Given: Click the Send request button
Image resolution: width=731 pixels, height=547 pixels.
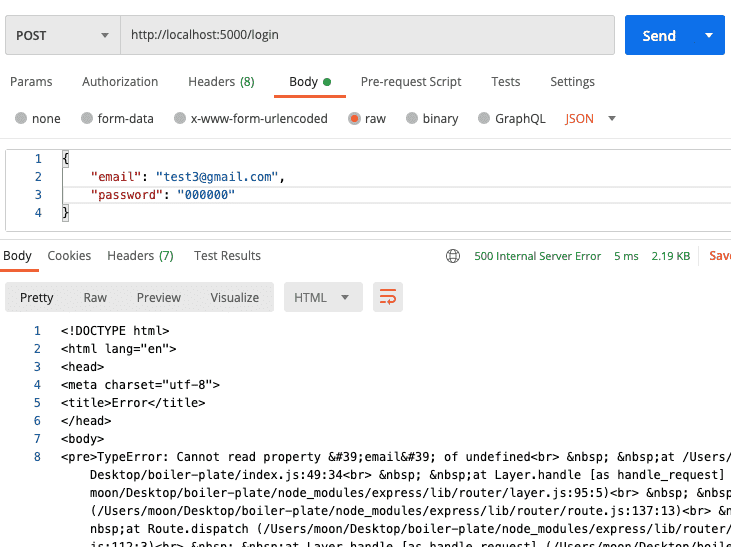Looking at the screenshot, I should tap(659, 35).
